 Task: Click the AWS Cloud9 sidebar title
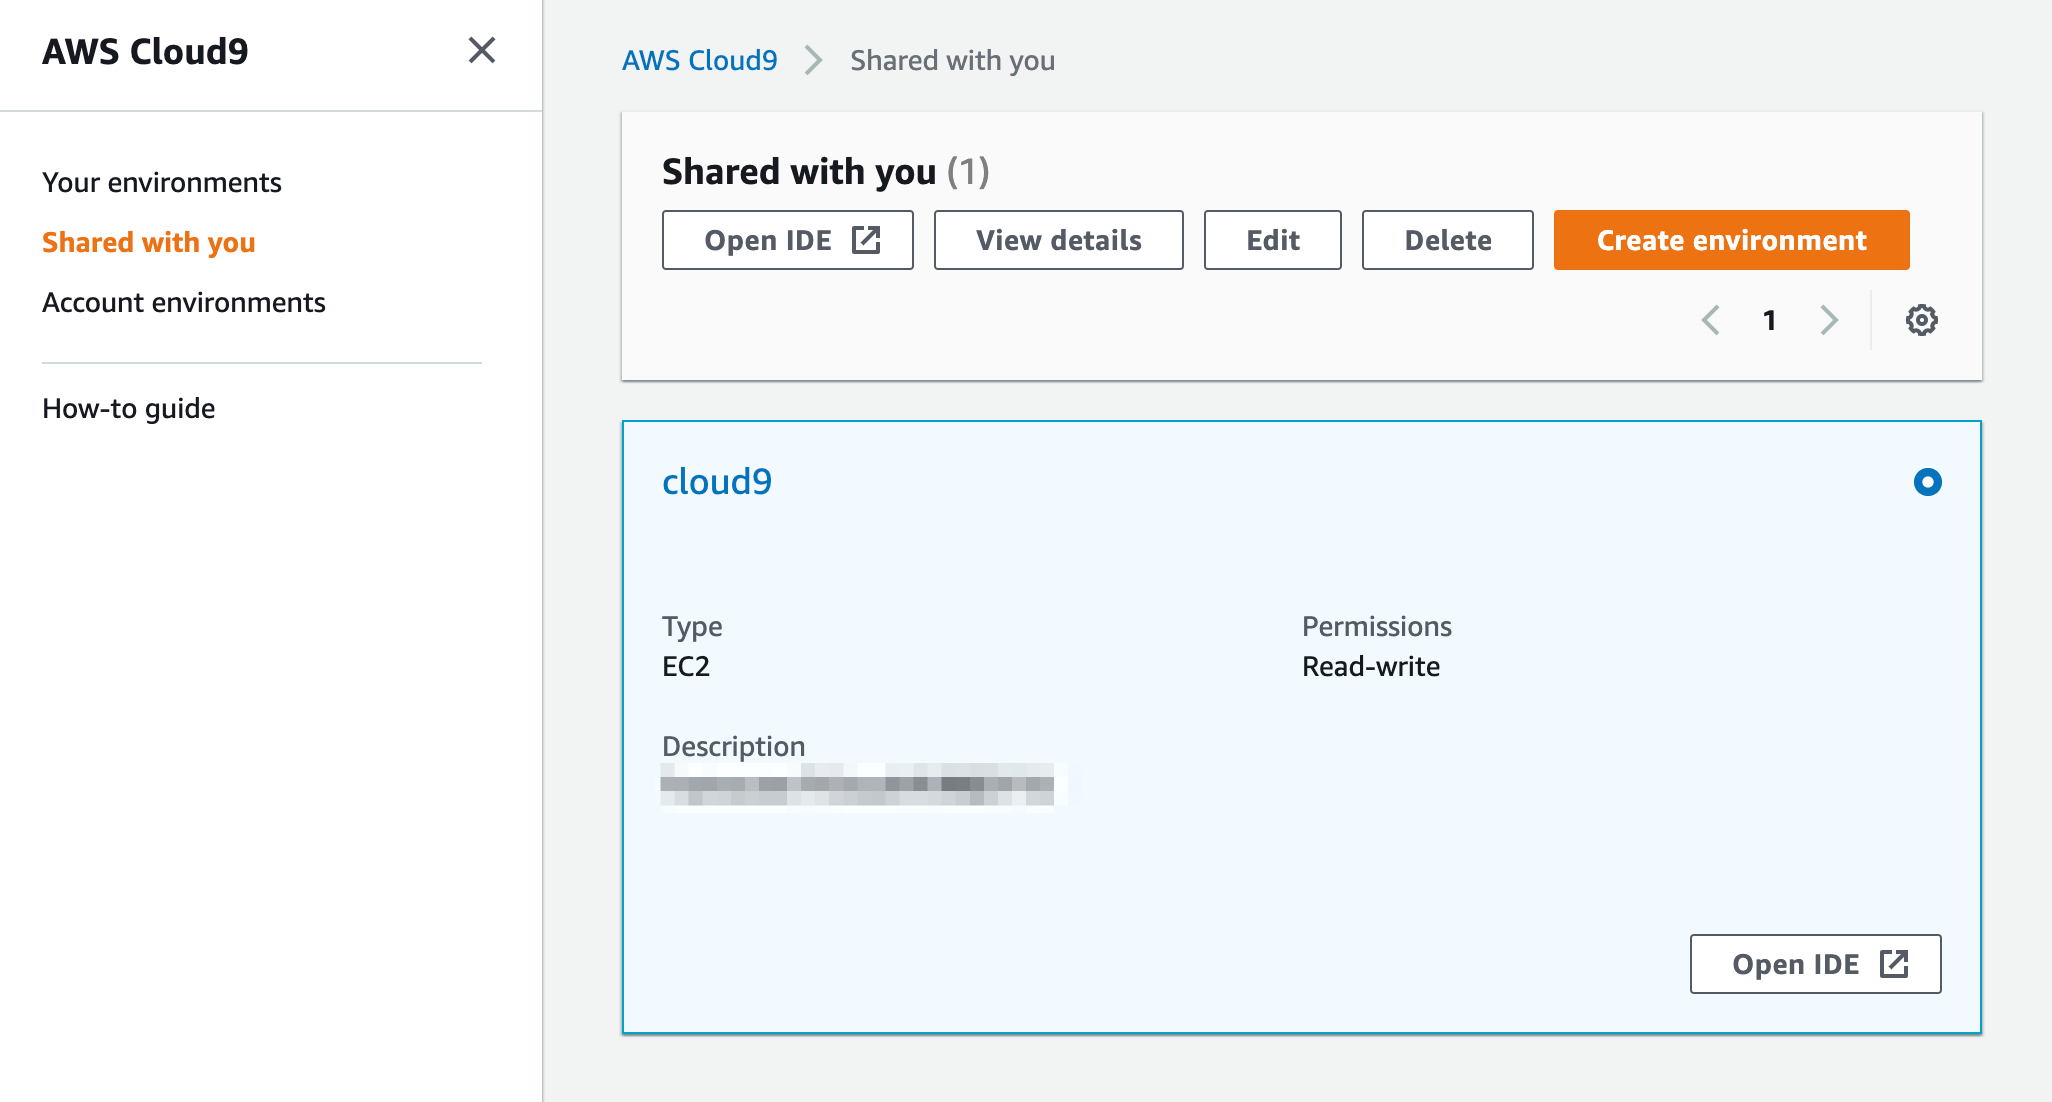tap(145, 51)
